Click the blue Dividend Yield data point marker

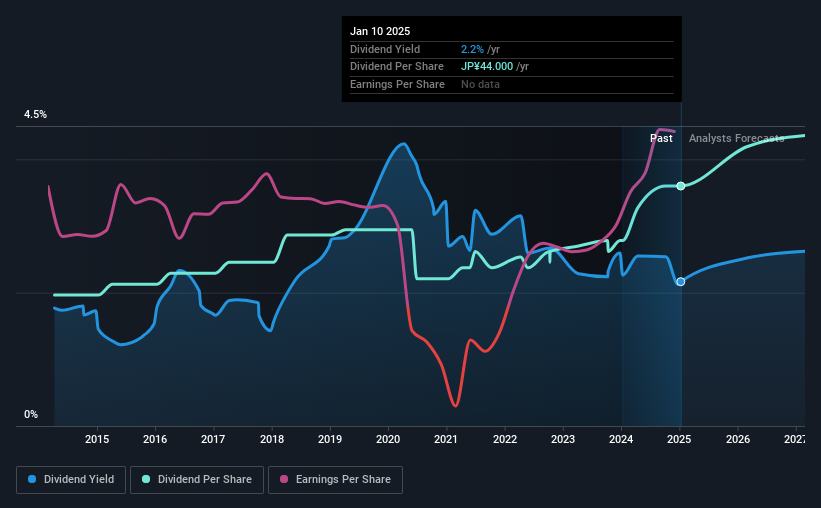681,282
